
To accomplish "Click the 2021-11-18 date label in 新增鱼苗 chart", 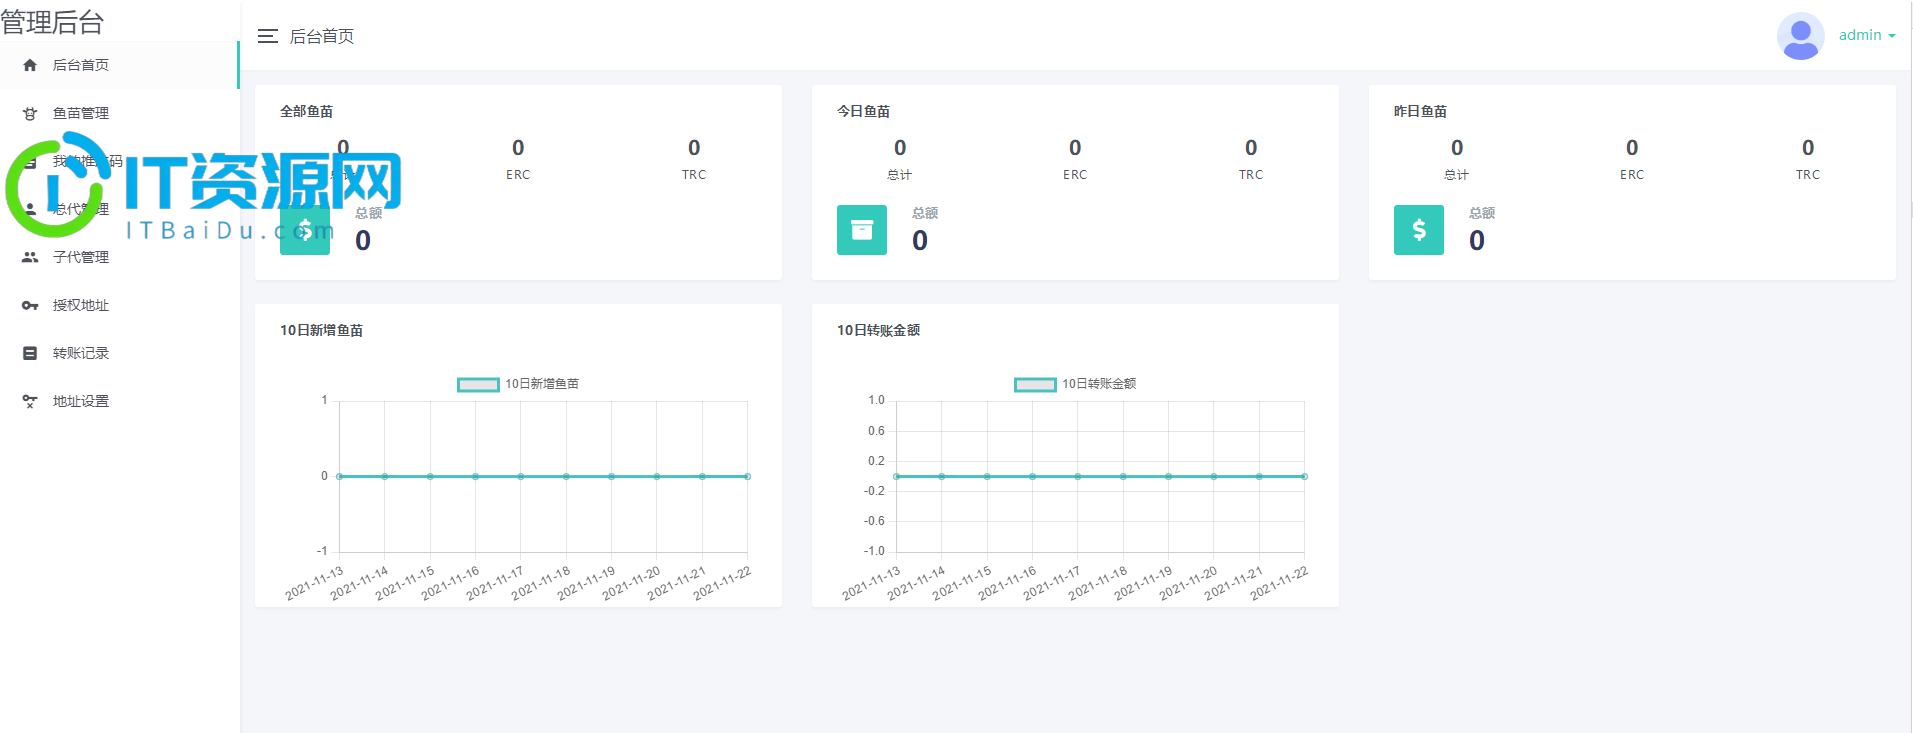I will 540,584.
